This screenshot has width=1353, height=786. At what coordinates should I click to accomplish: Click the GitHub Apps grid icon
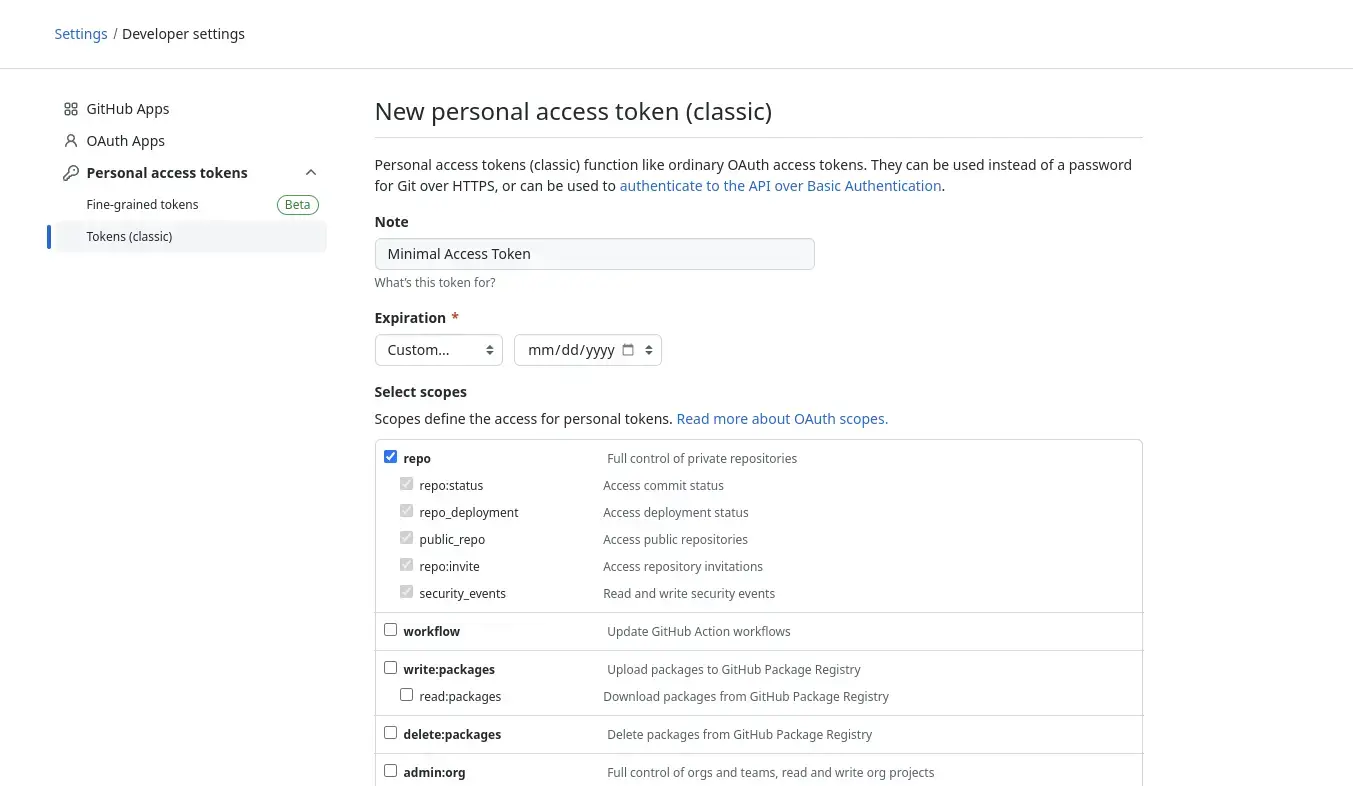pos(71,109)
